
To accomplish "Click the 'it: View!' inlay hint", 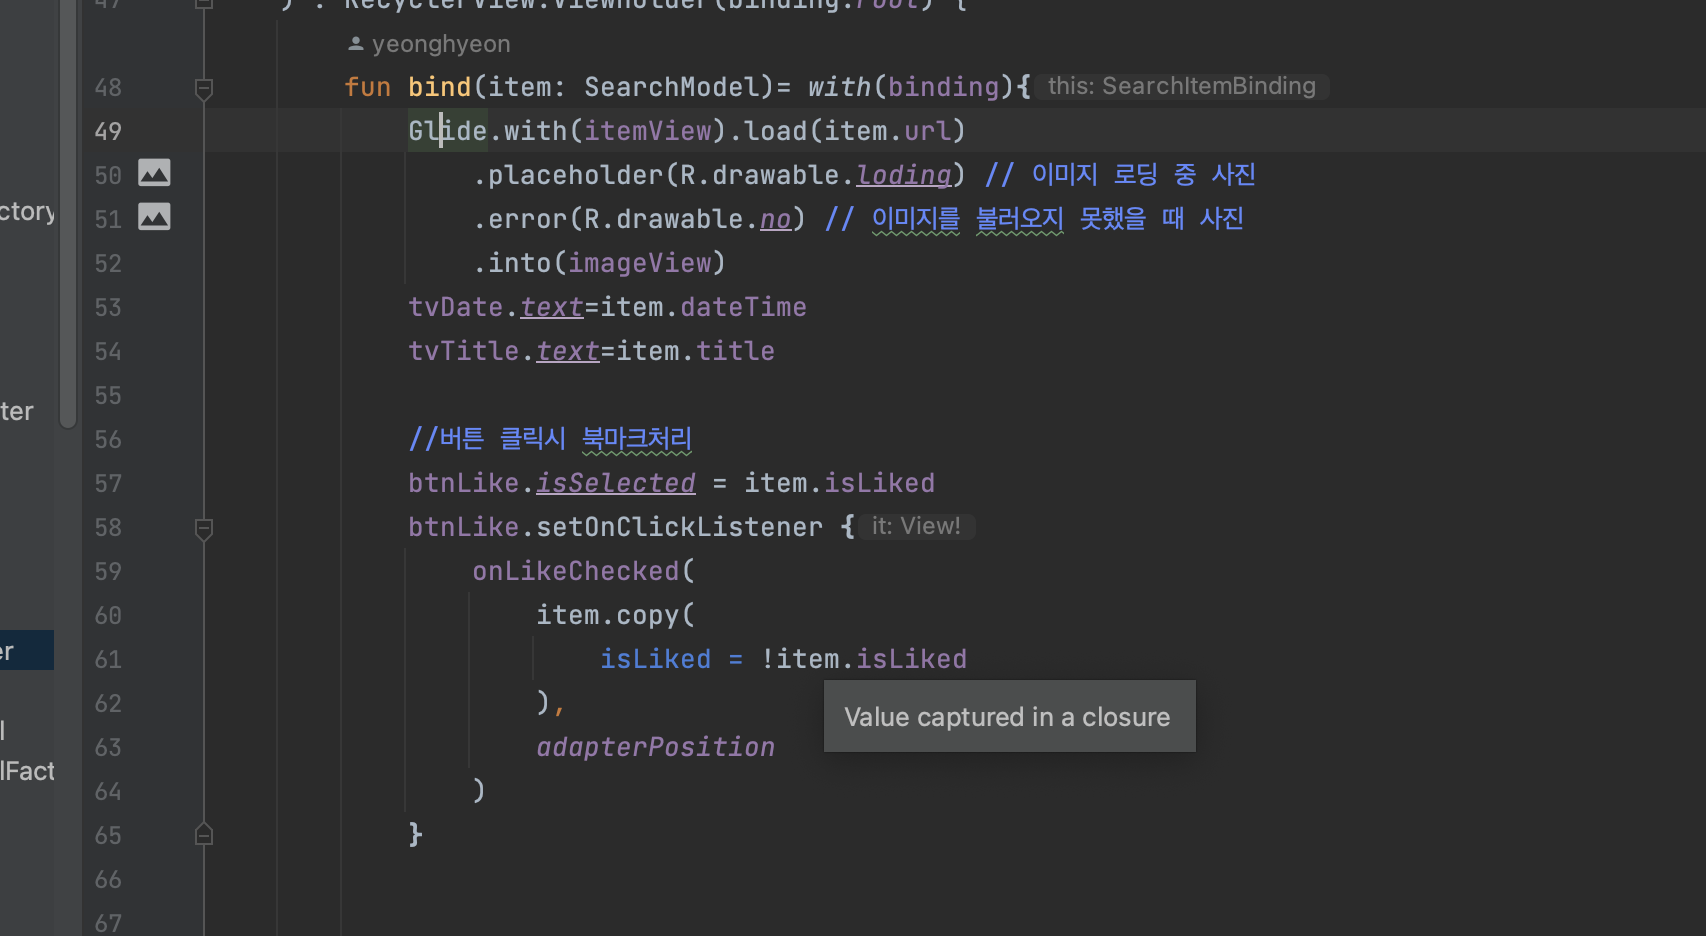I will pos(916,526).
